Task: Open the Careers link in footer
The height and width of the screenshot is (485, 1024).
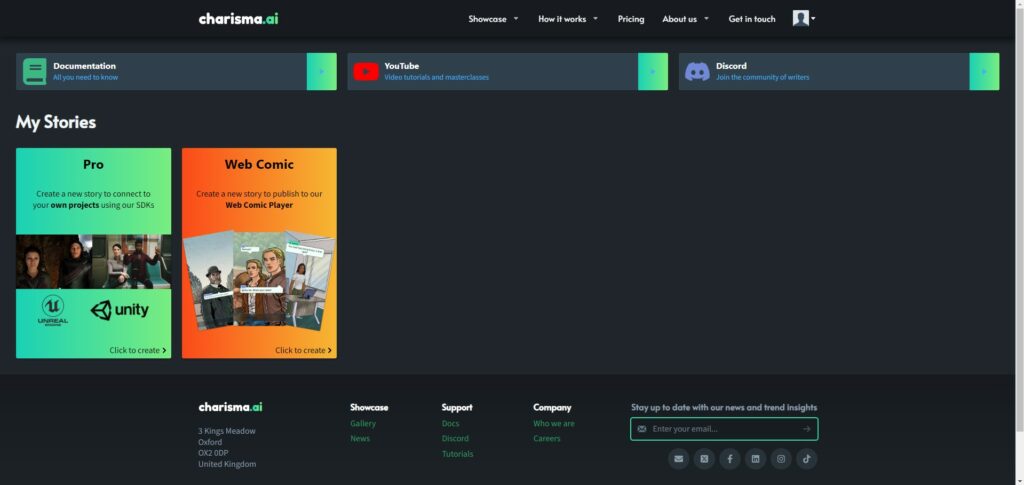Action: point(547,439)
